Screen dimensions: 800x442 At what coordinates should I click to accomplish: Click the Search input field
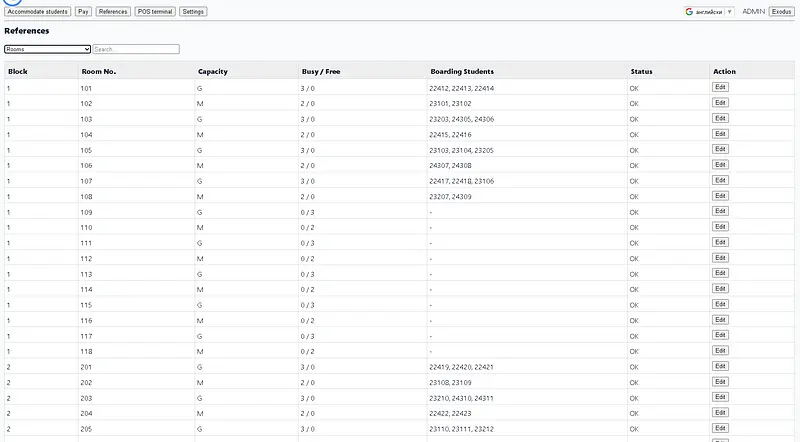(136, 49)
